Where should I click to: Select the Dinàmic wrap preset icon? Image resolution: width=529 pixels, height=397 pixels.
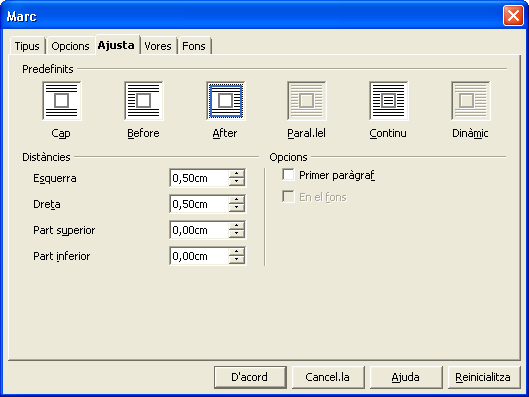471,101
